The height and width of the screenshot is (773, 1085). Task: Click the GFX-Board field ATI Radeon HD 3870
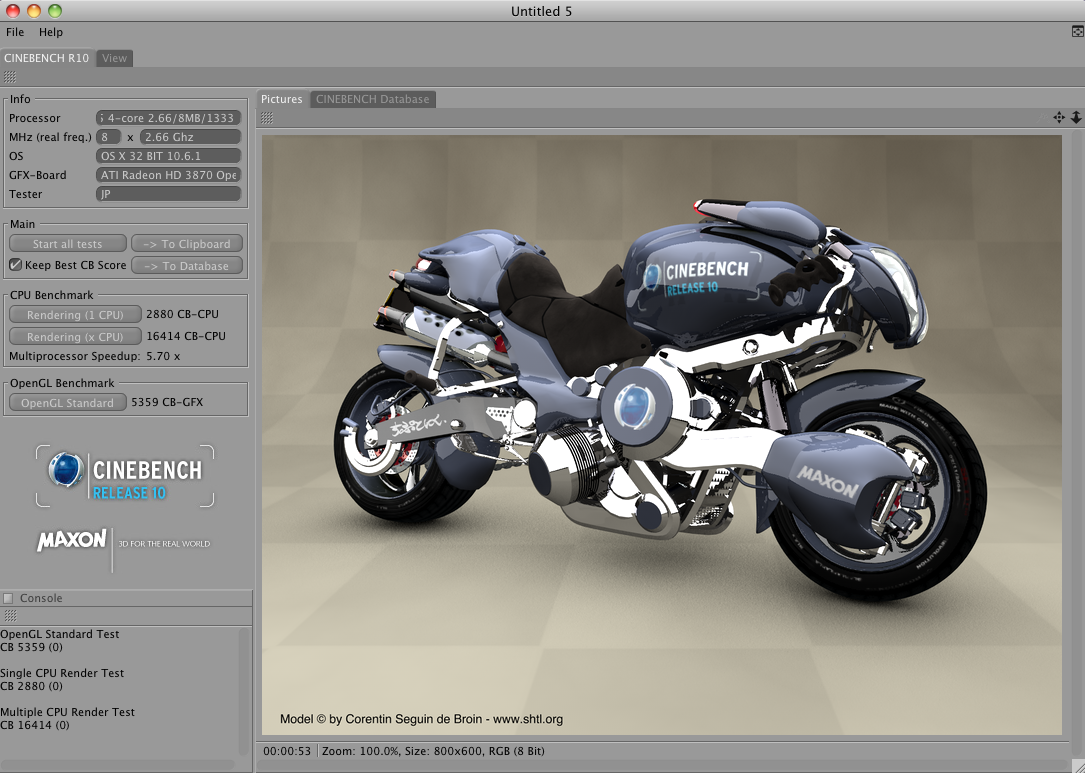[x=168, y=175]
